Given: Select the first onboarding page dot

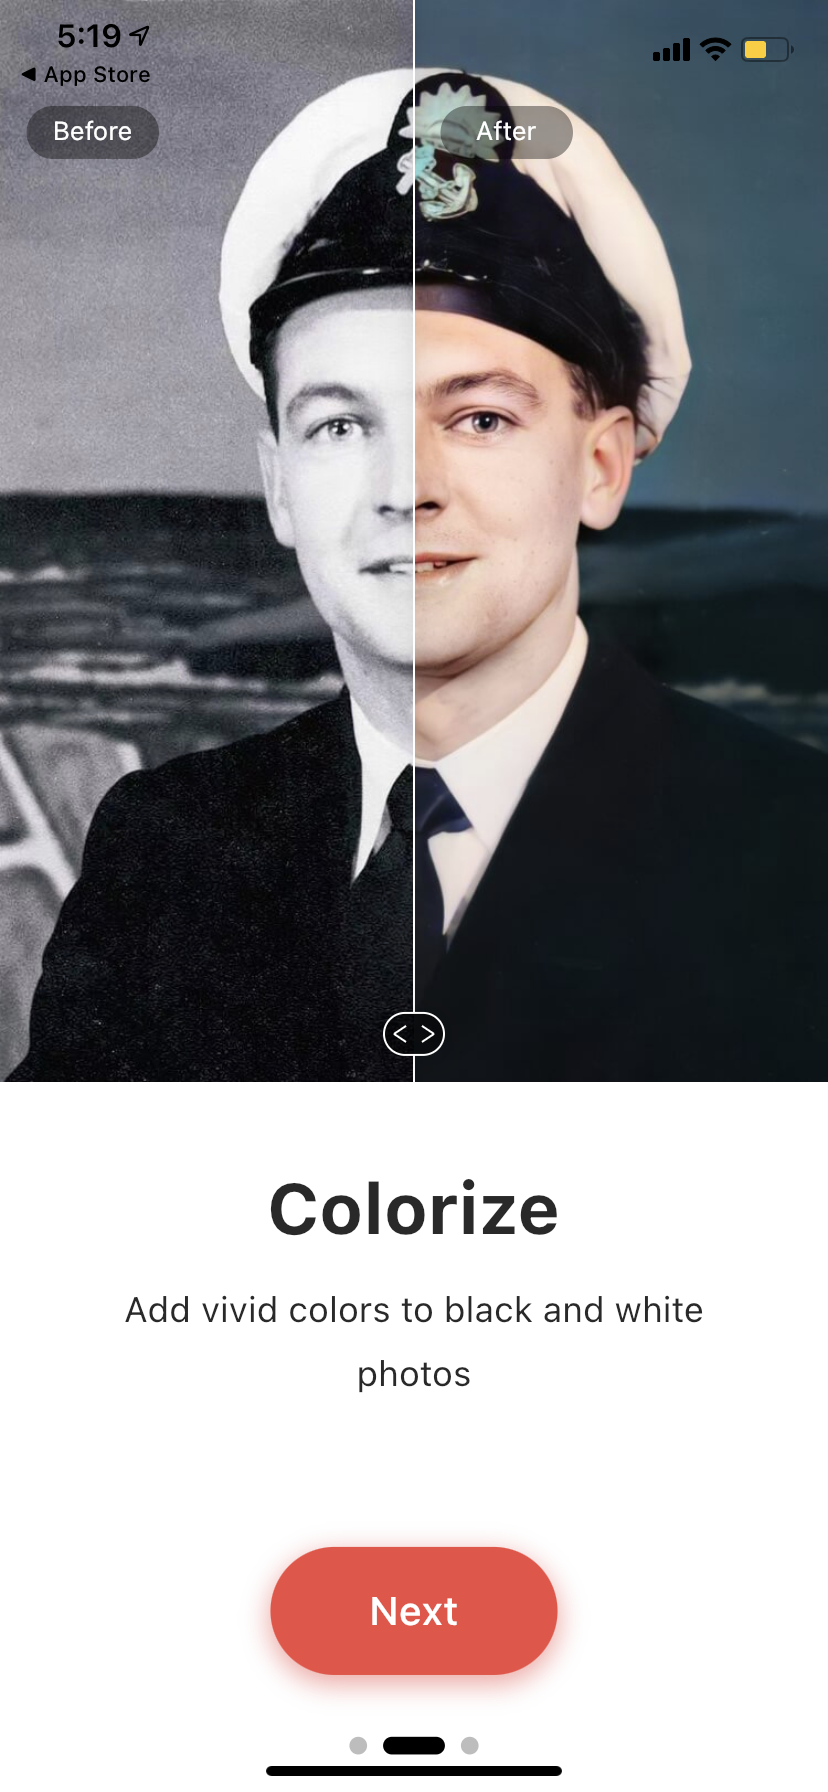Looking at the screenshot, I should pyautogui.click(x=358, y=1745).
